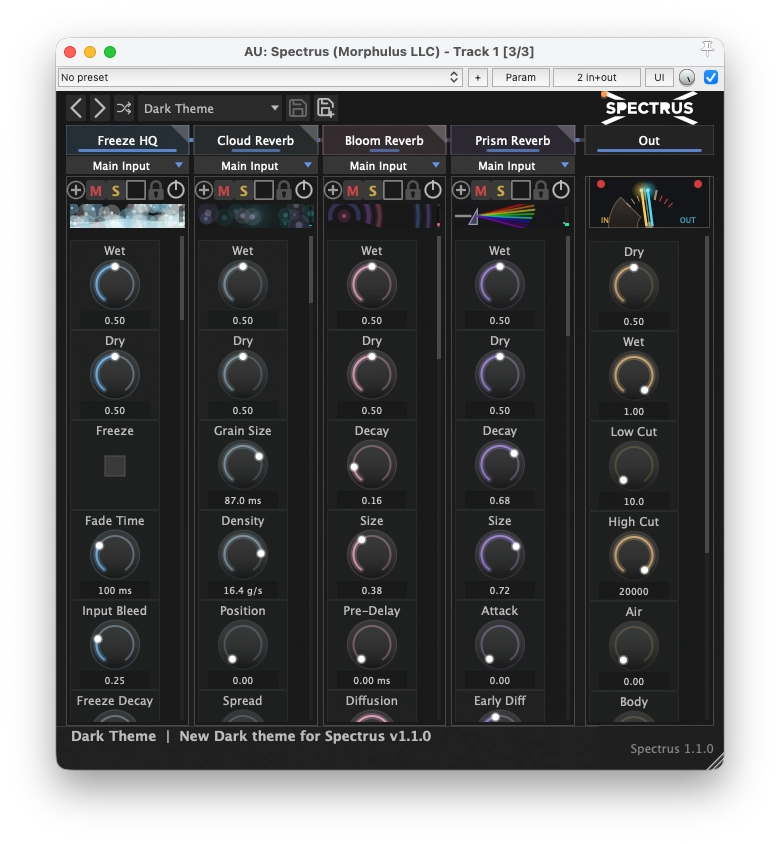This screenshot has height=844, width=780.
Task: Lock the Cloud Reverb module
Action: (284, 190)
